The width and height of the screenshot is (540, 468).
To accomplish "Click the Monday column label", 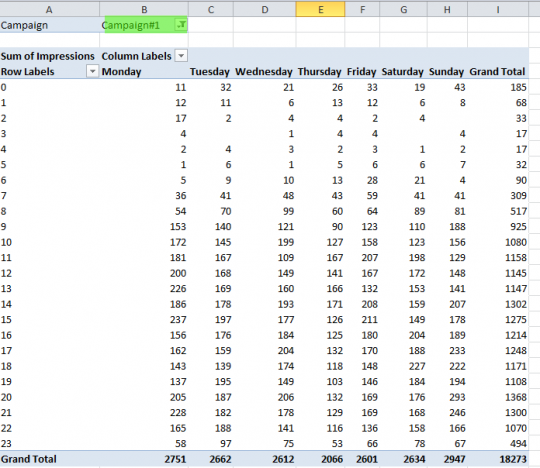I will [121, 71].
